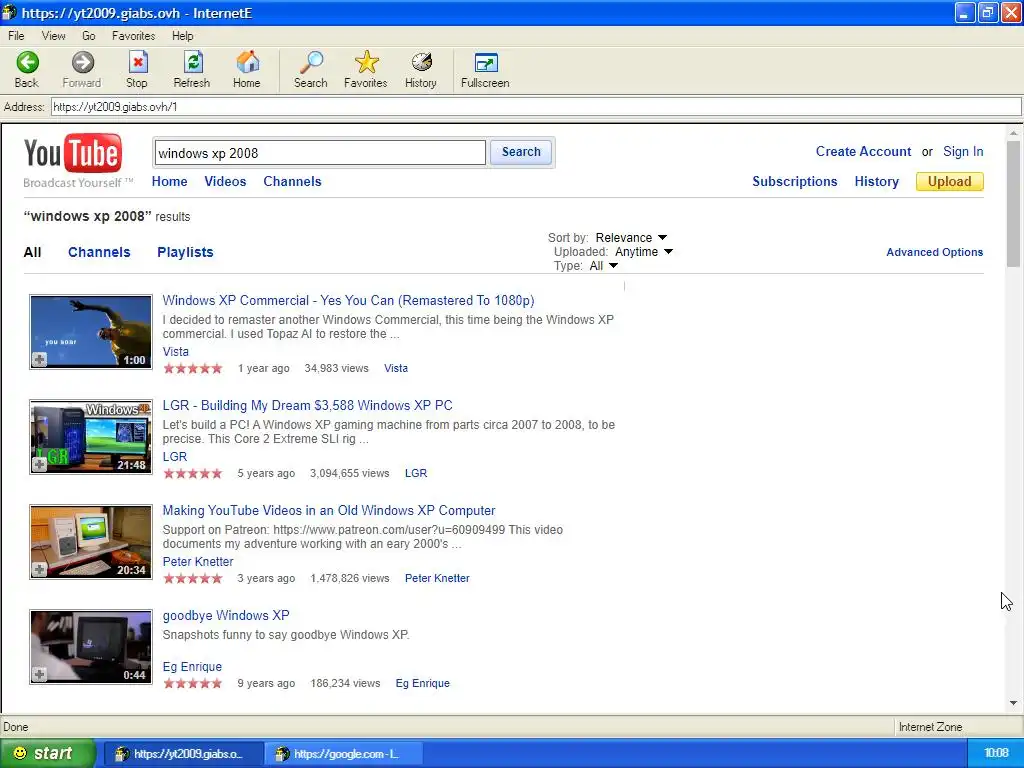Open the Sign In link
This screenshot has height=768, width=1024.
click(963, 152)
